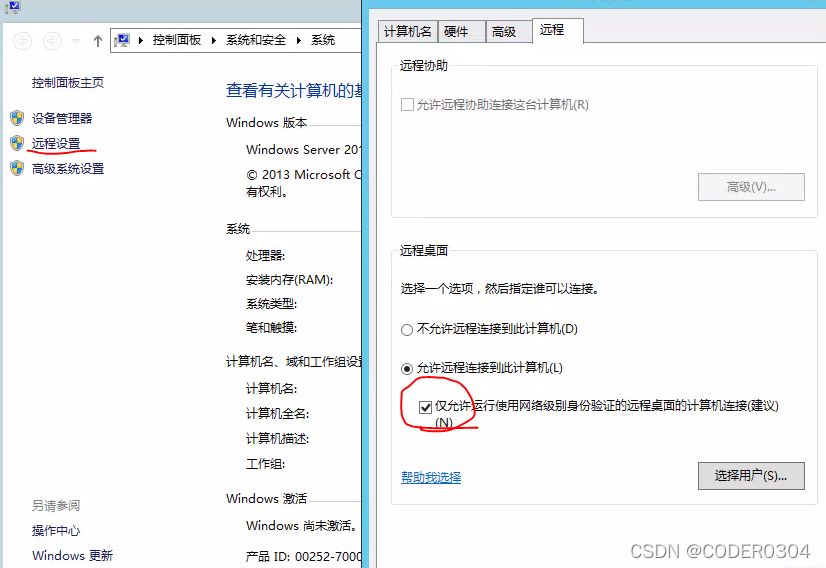Tick 允许远程协助连接这台计算机 checkbox
The image size is (826, 568).
click(x=407, y=104)
